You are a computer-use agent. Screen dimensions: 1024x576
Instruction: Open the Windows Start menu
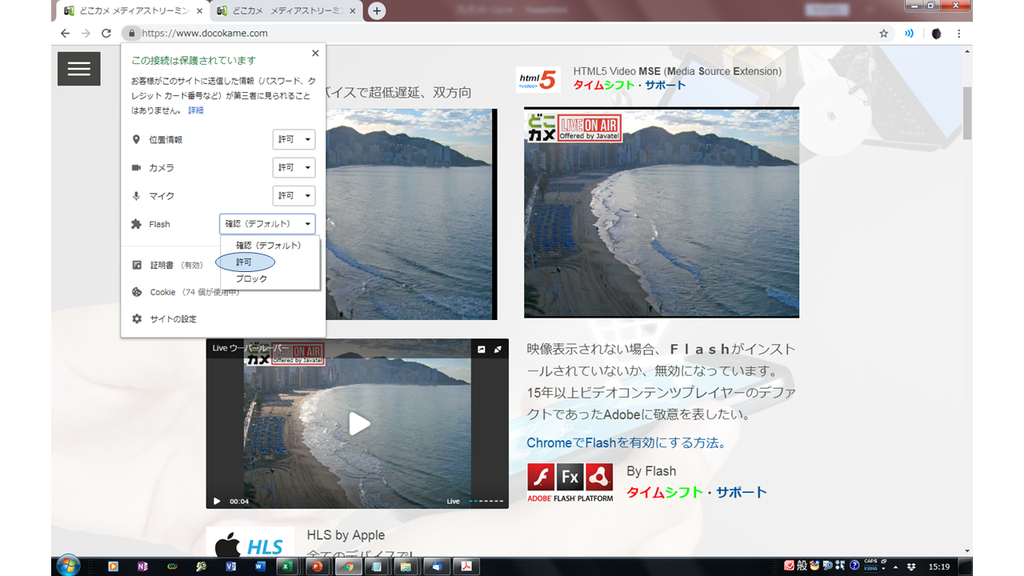click(x=68, y=566)
